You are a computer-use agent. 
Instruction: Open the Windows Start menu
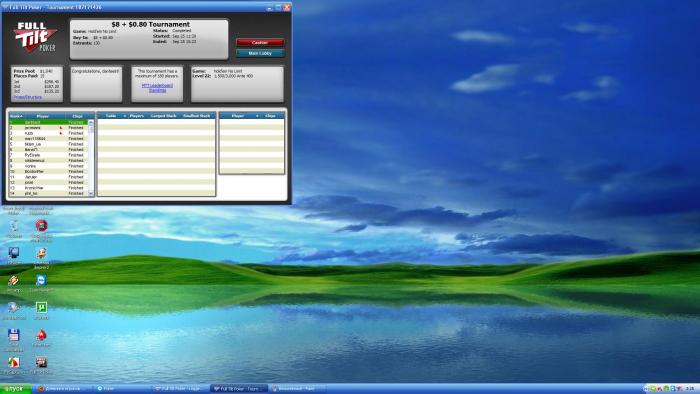(16, 389)
